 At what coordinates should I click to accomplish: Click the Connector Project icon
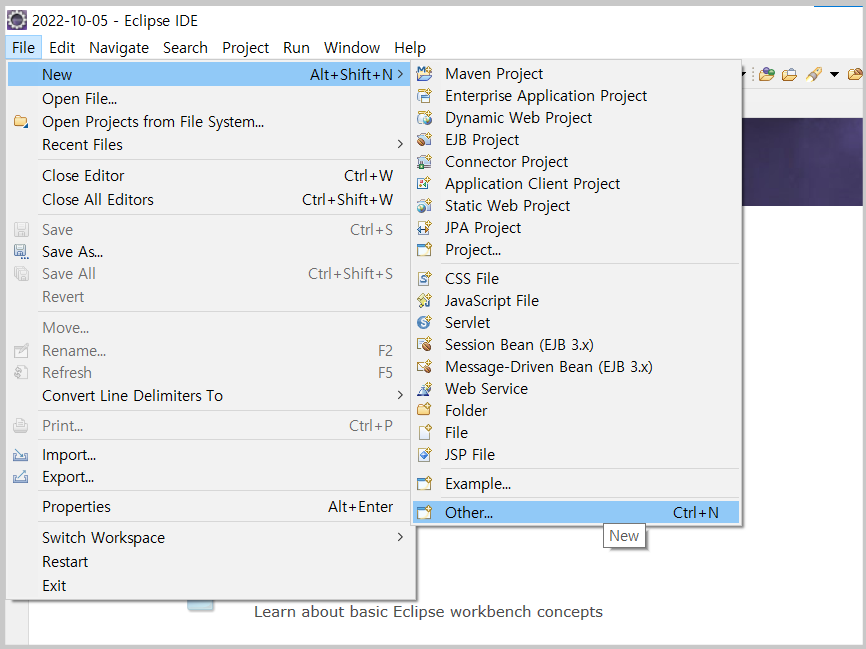[424, 162]
